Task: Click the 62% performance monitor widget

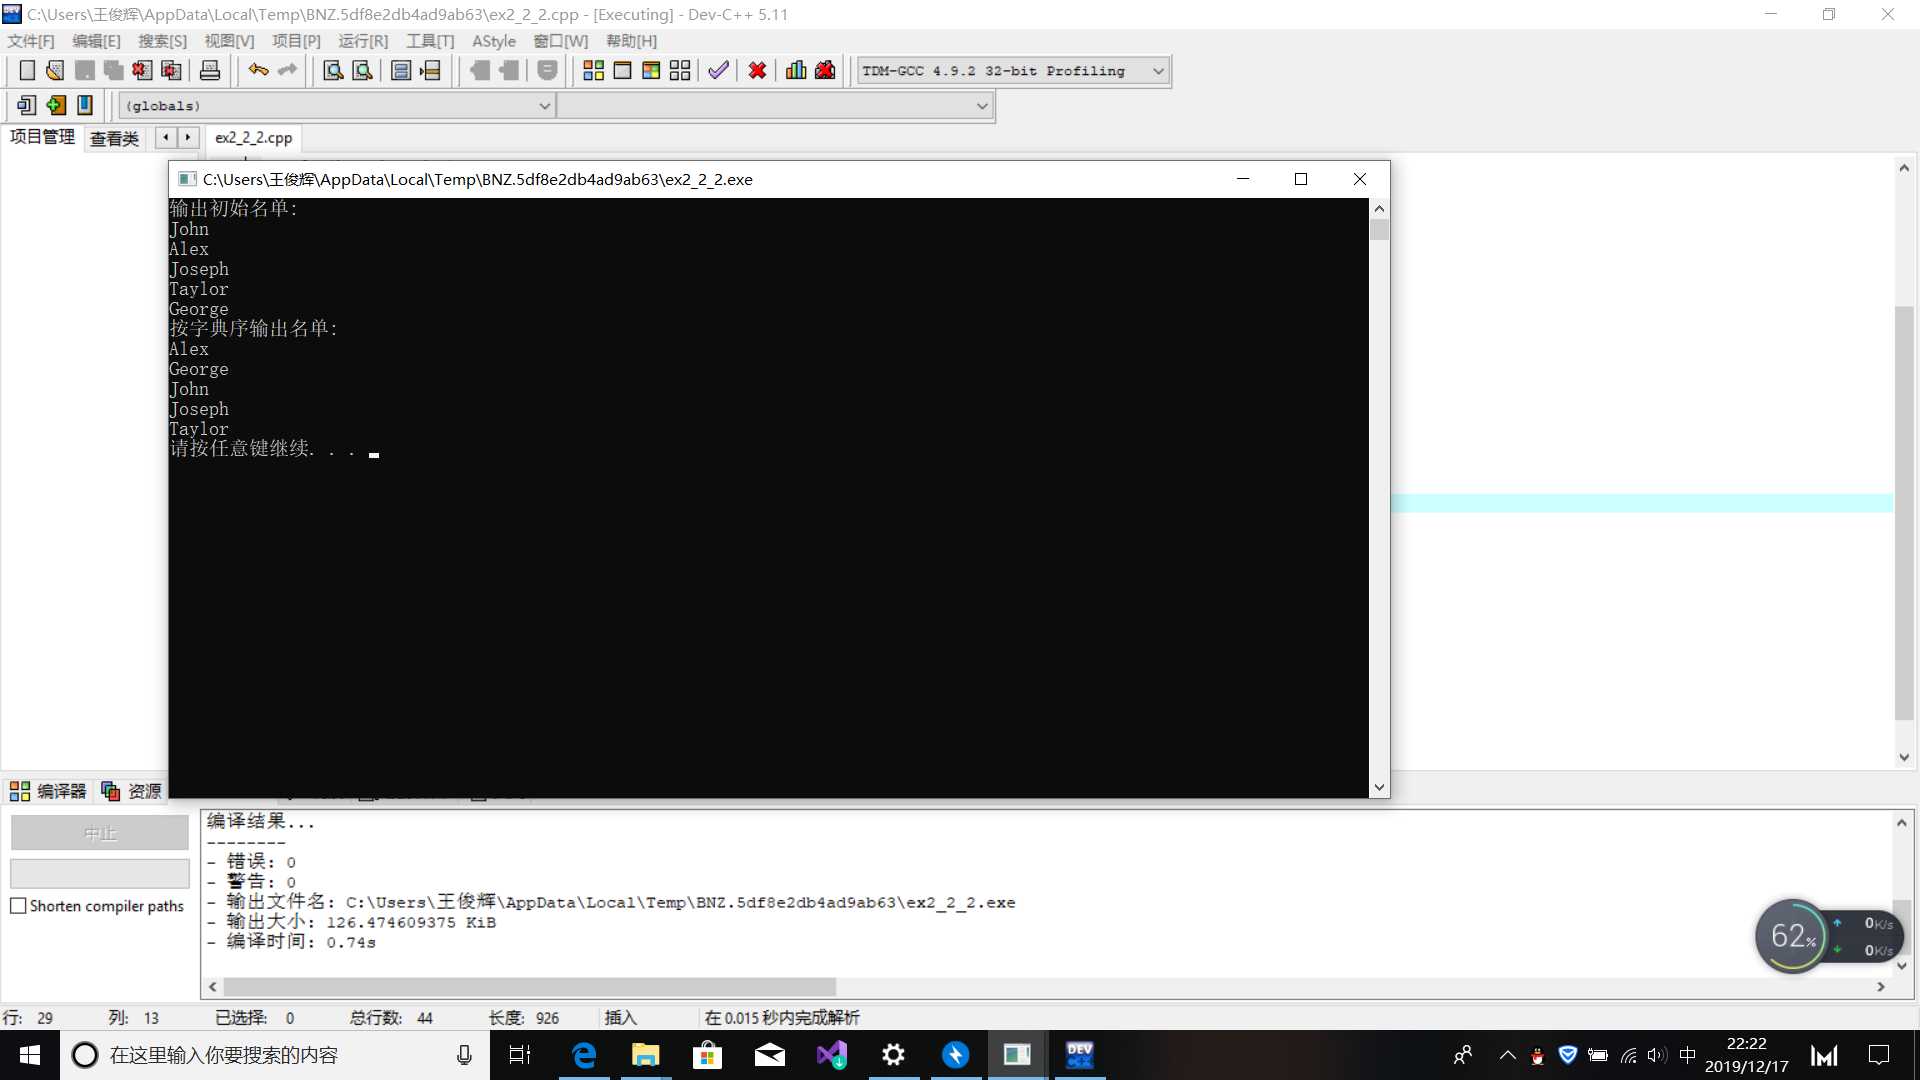Action: click(1792, 936)
